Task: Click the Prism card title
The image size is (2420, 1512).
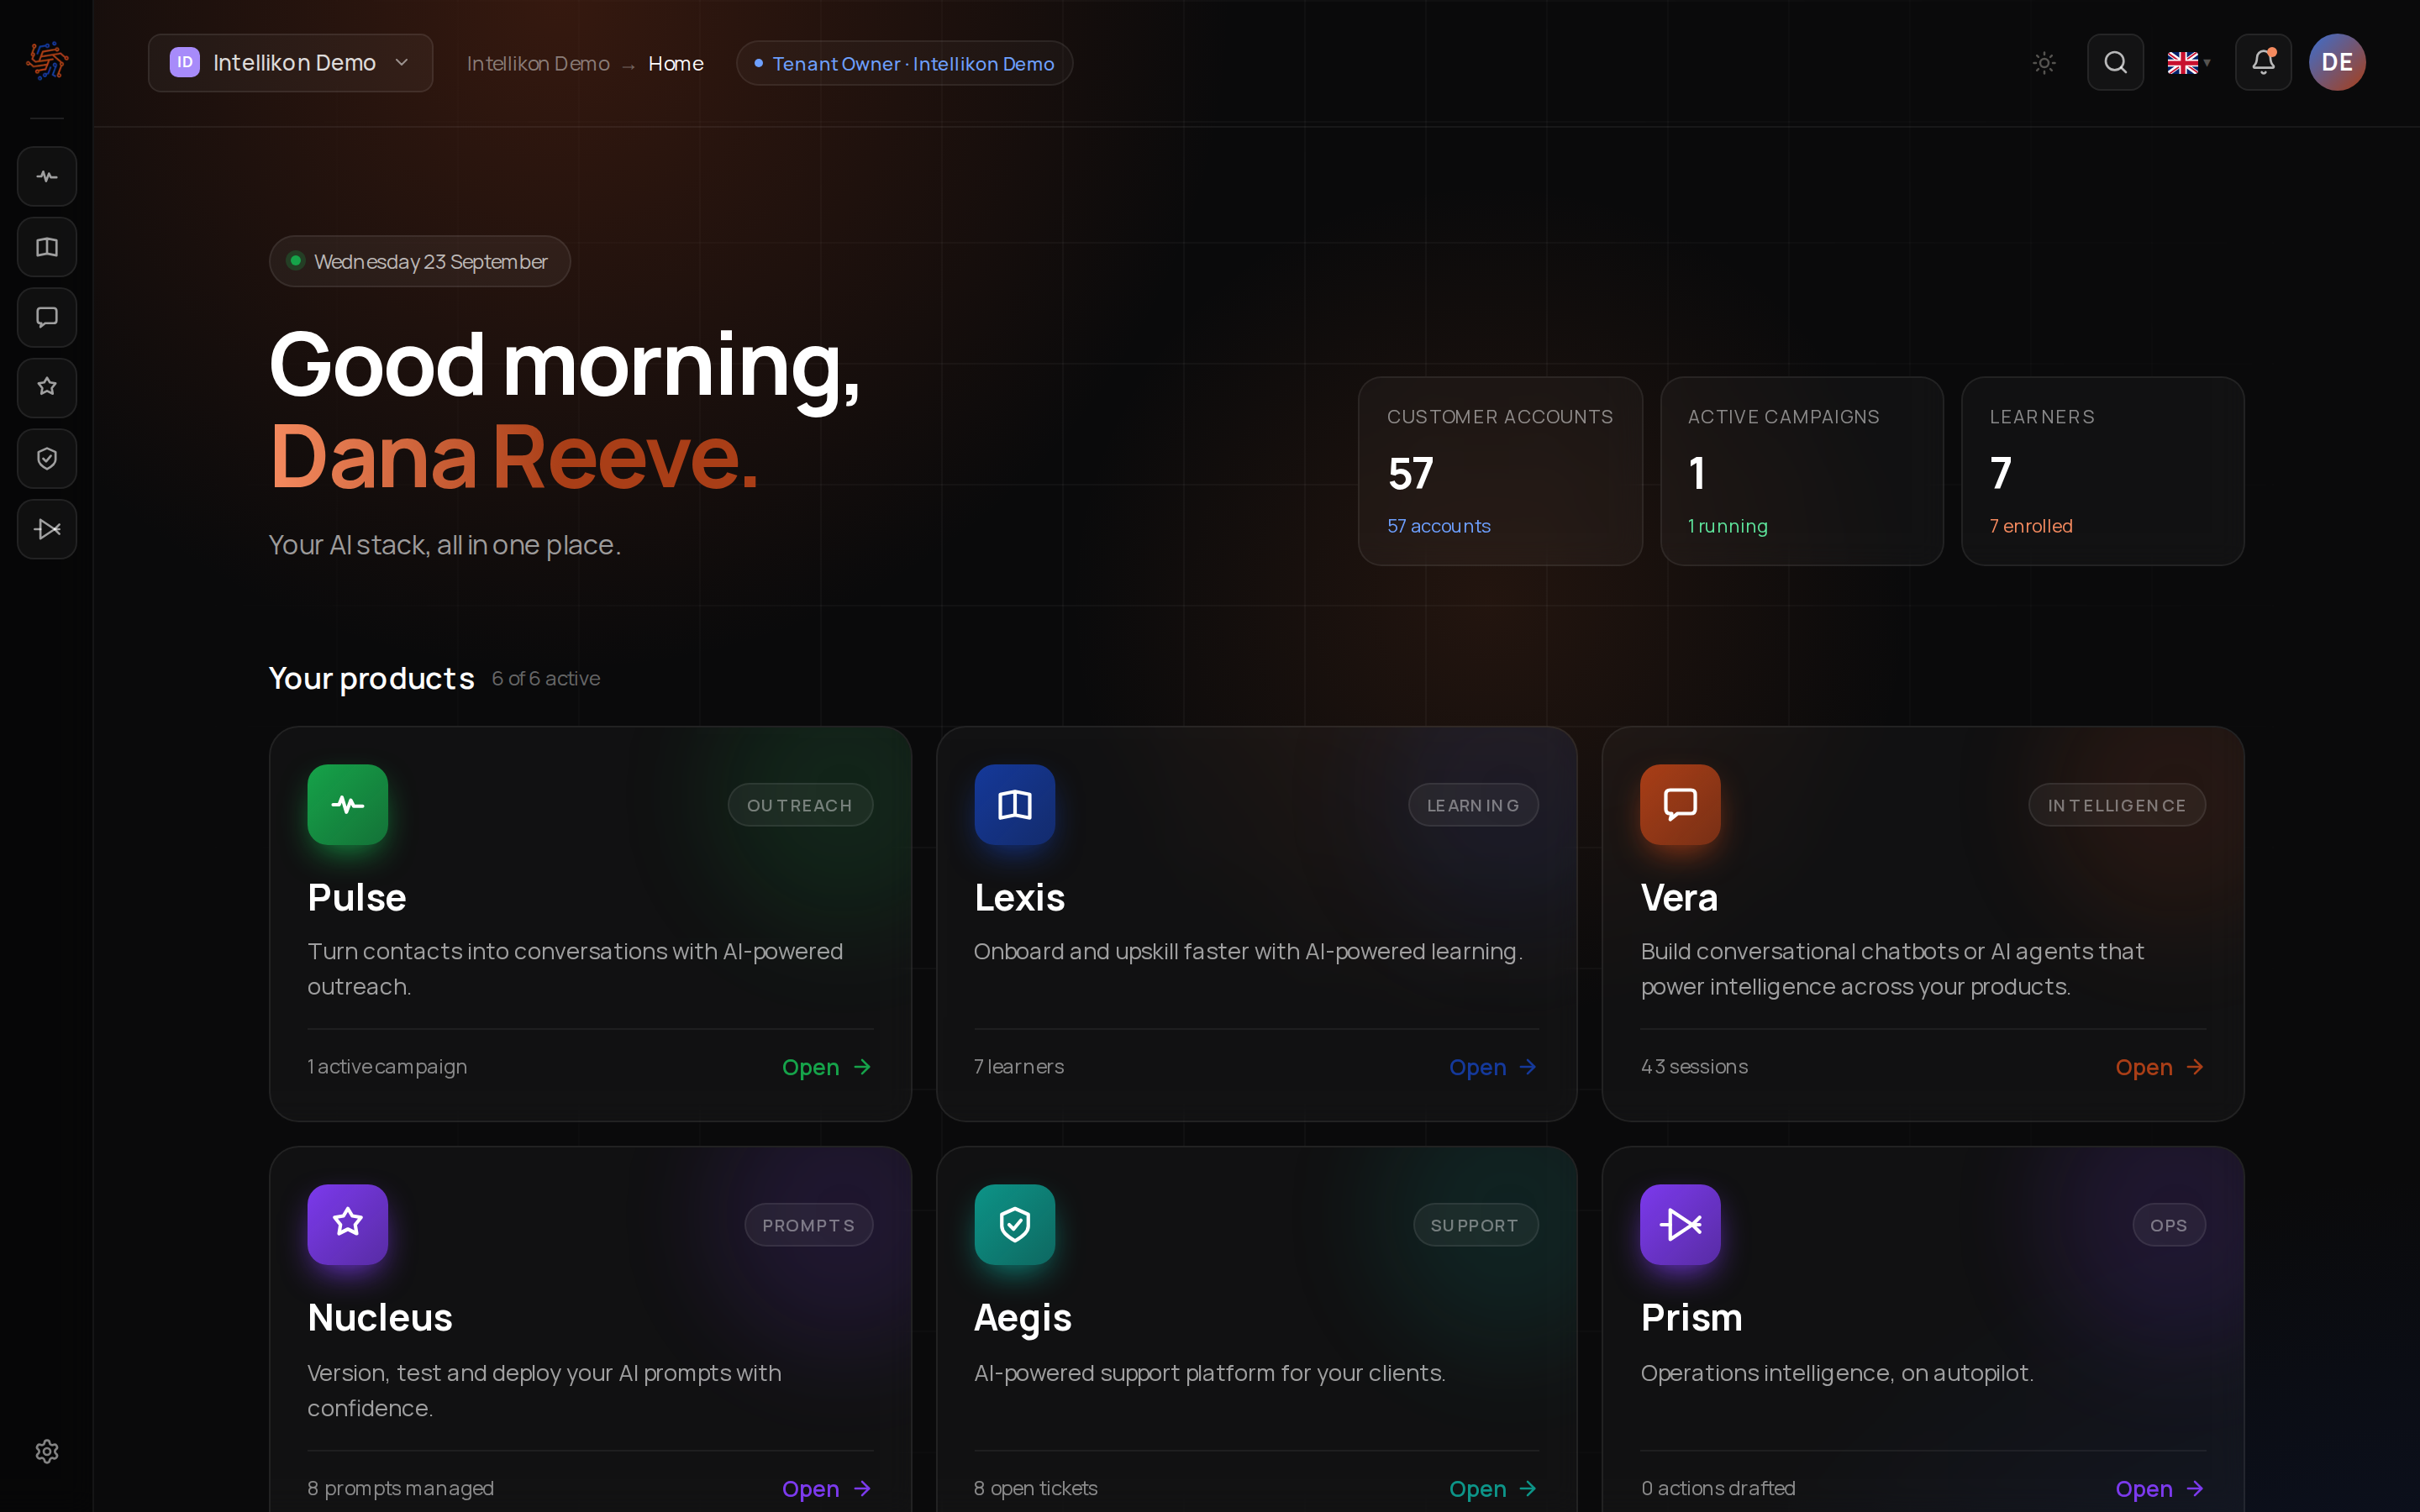Action: tap(1691, 1317)
